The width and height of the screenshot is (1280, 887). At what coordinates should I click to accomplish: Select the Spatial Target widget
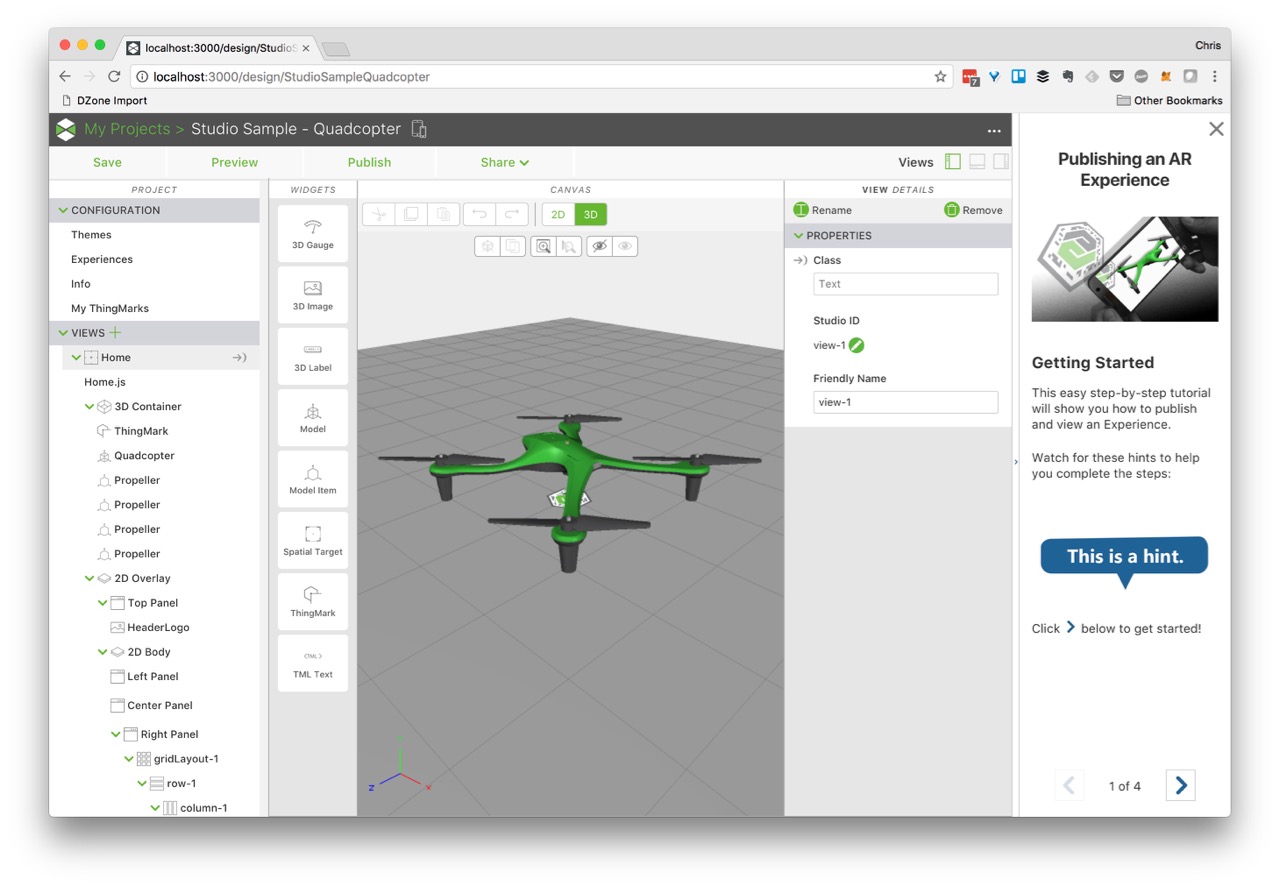tap(313, 541)
